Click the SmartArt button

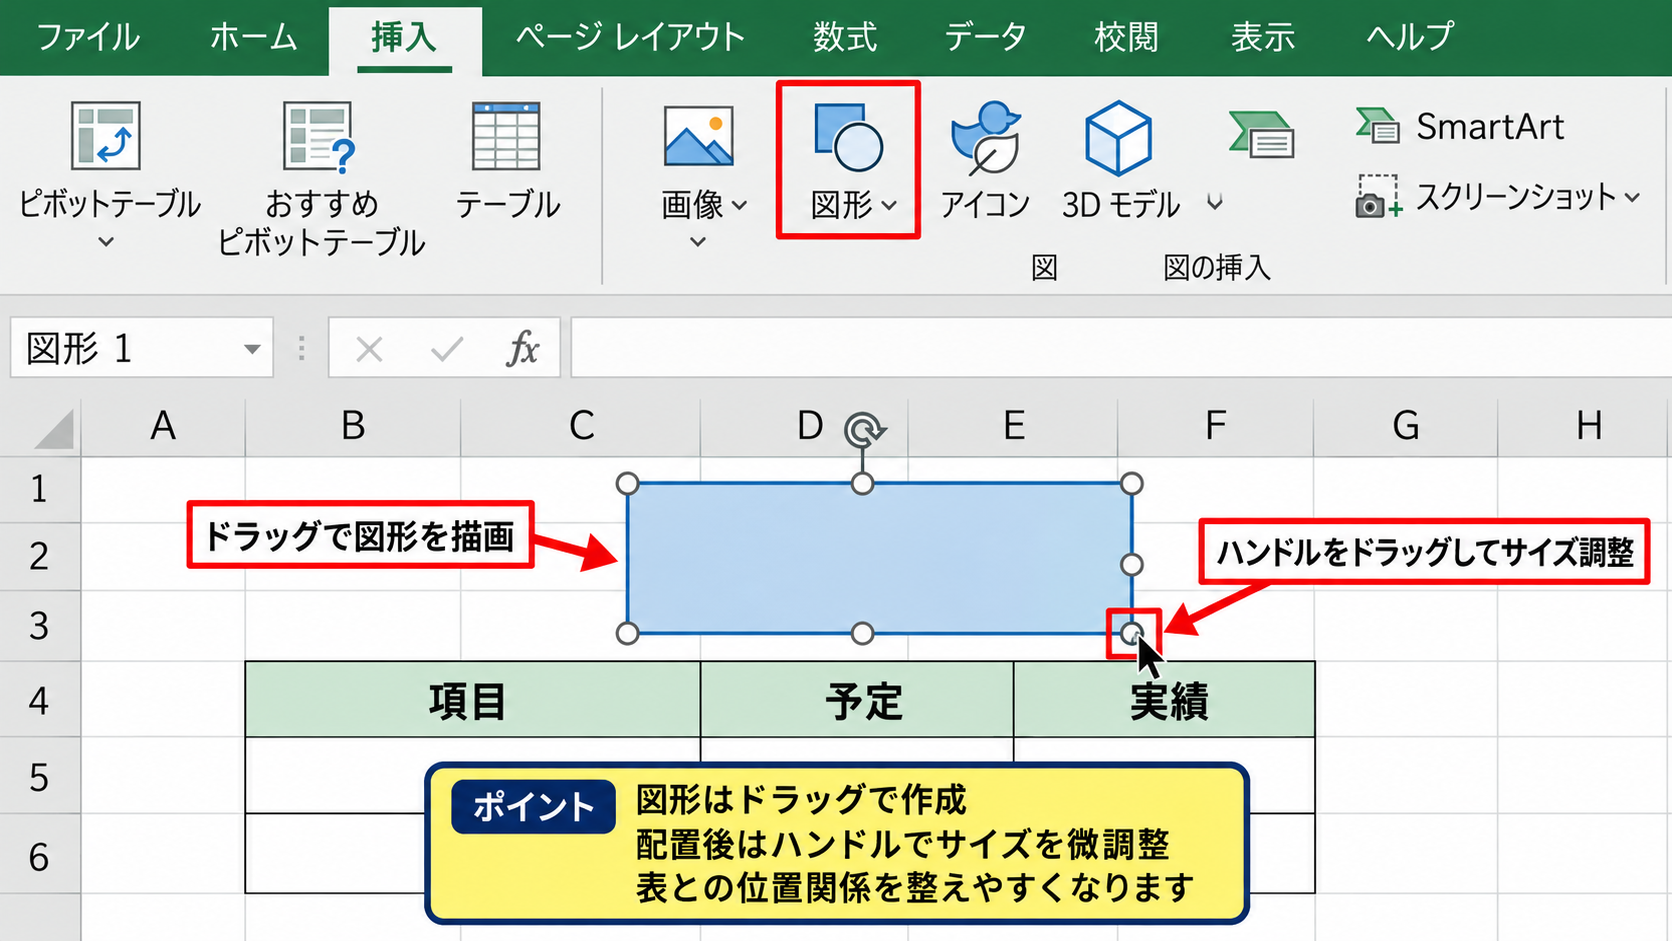click(x=1460, y=127)
